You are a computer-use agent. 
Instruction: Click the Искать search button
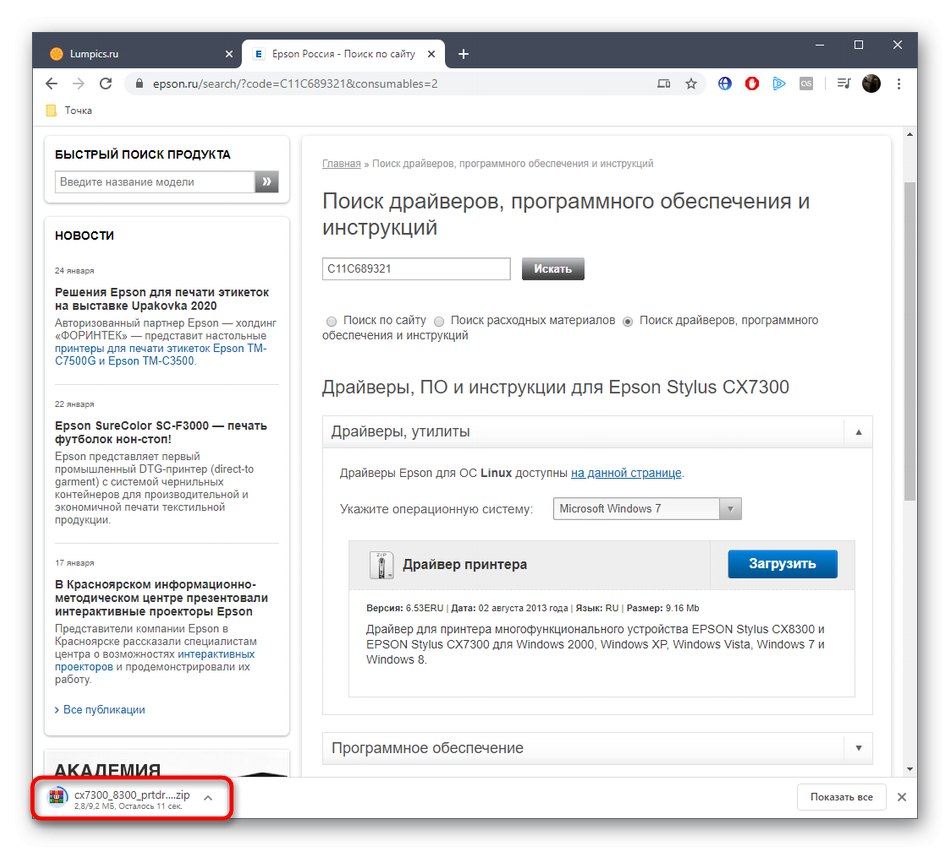[553, 269]
